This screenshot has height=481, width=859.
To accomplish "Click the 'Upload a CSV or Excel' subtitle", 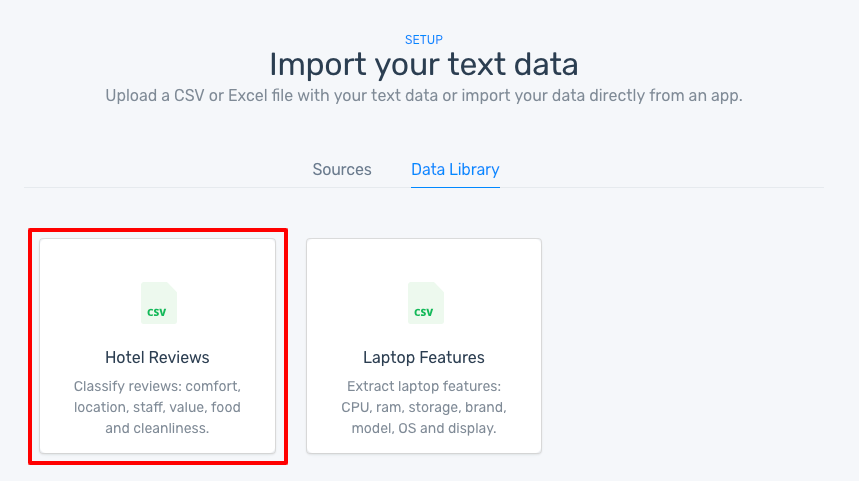I will coord(424,97).
